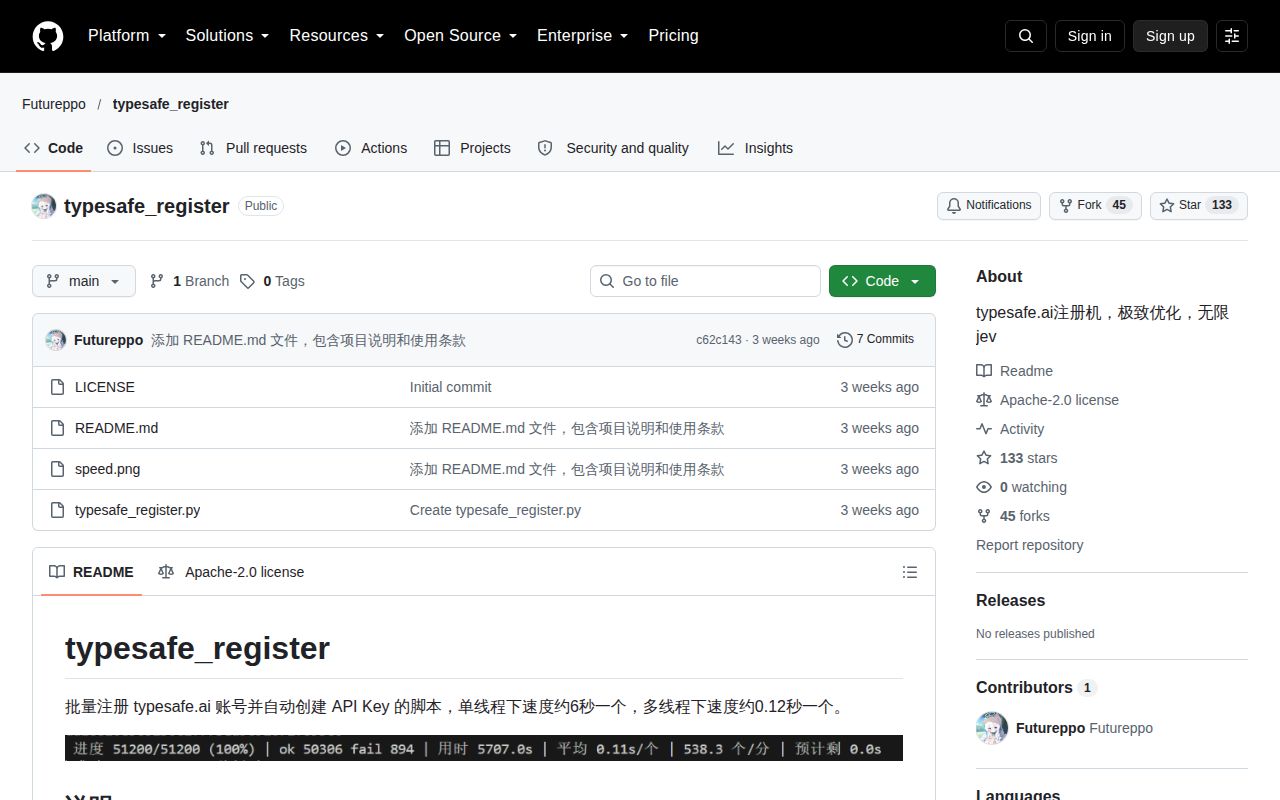Open the Releases heading link

(x=1010, y=600)
